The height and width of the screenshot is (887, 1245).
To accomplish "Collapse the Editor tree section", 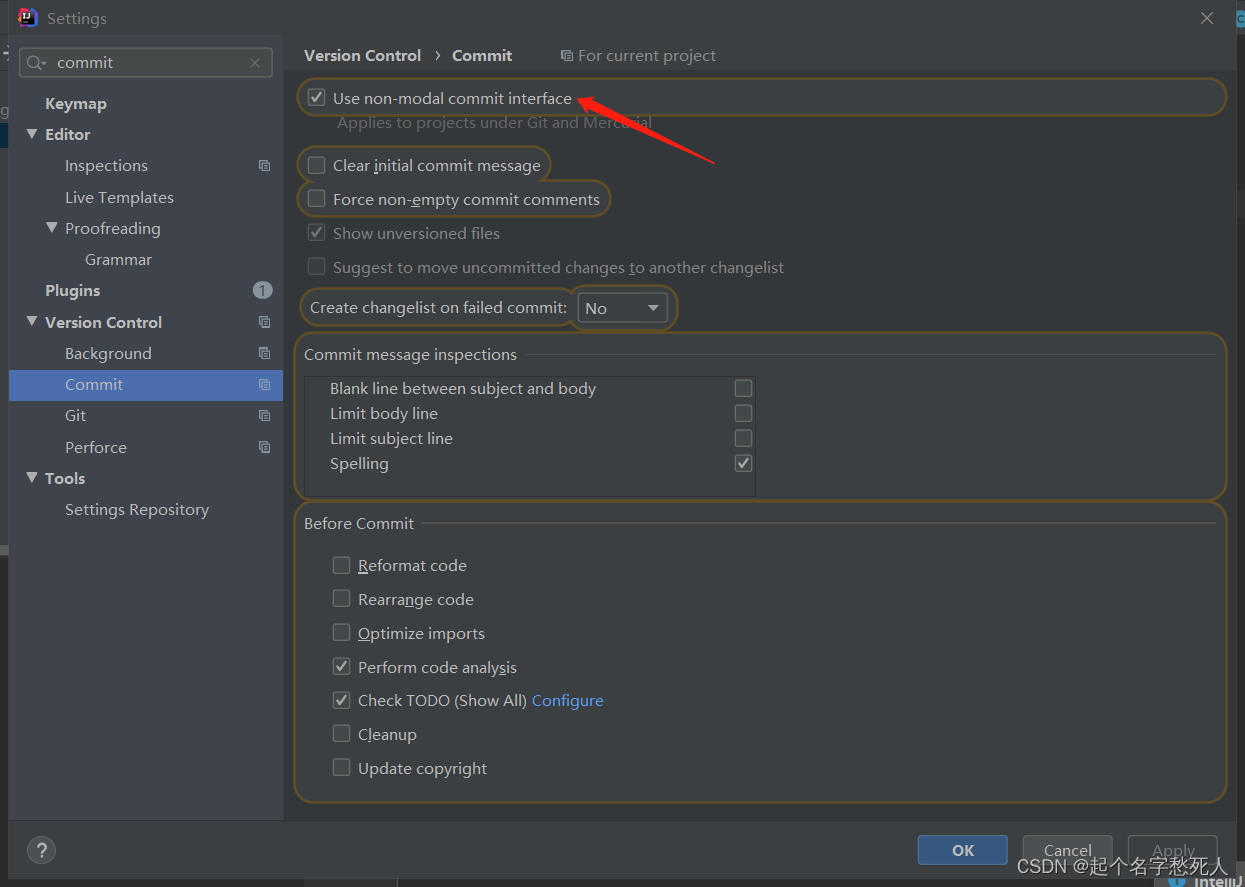I will click(32, 134).
